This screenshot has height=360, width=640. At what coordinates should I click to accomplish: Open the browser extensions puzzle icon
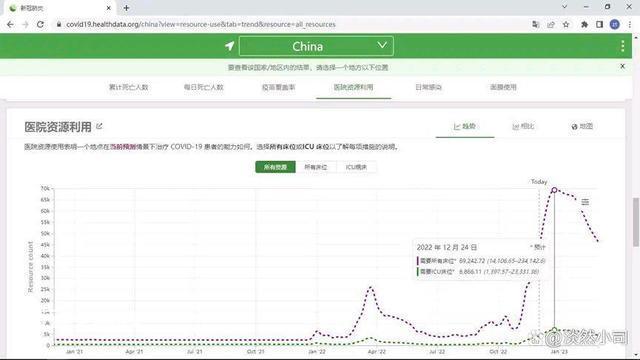(584, 24)
